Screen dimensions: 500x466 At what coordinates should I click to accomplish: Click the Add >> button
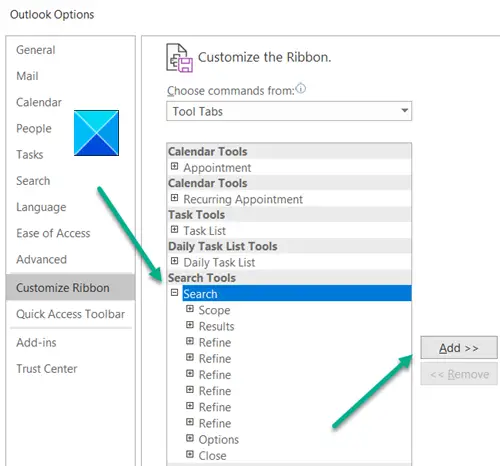tap(459, 348)
